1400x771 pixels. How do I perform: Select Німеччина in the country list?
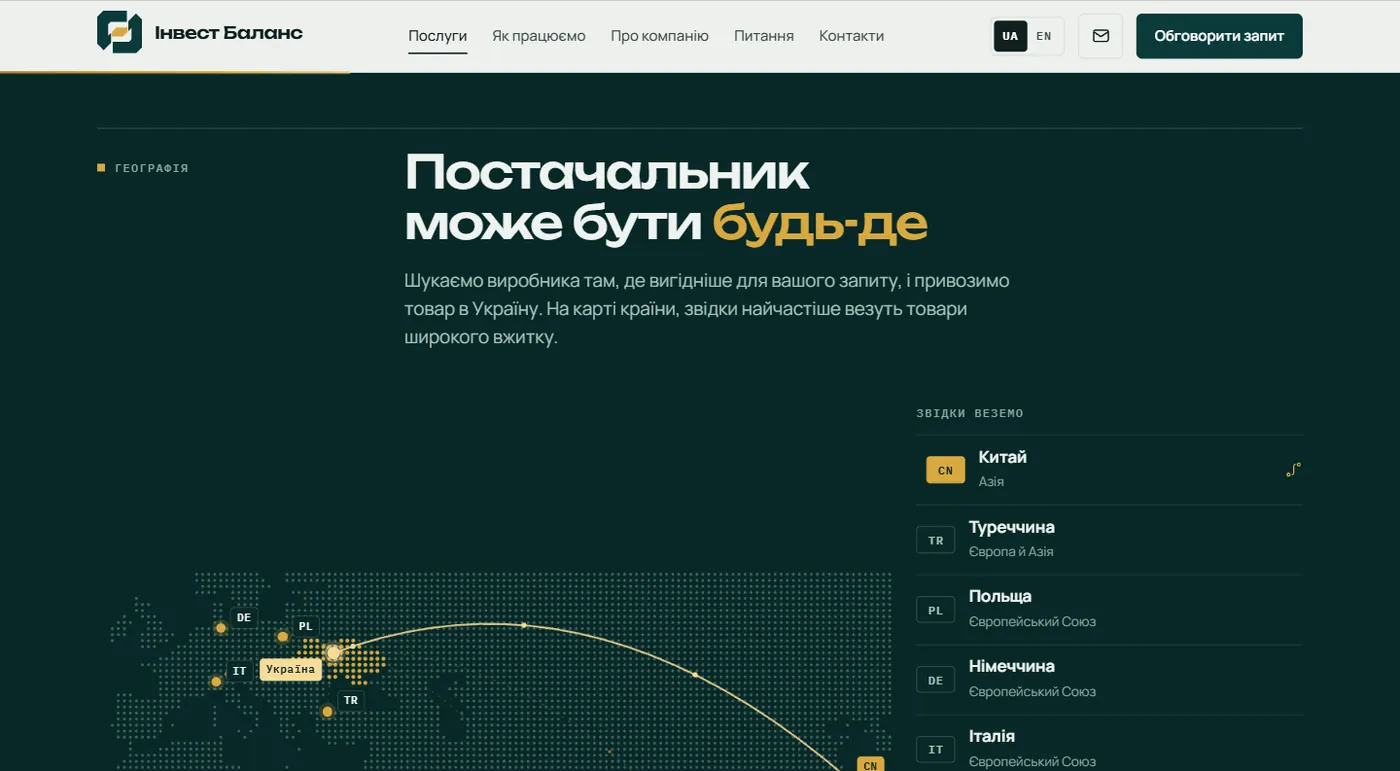click(x=1110, y=680)
